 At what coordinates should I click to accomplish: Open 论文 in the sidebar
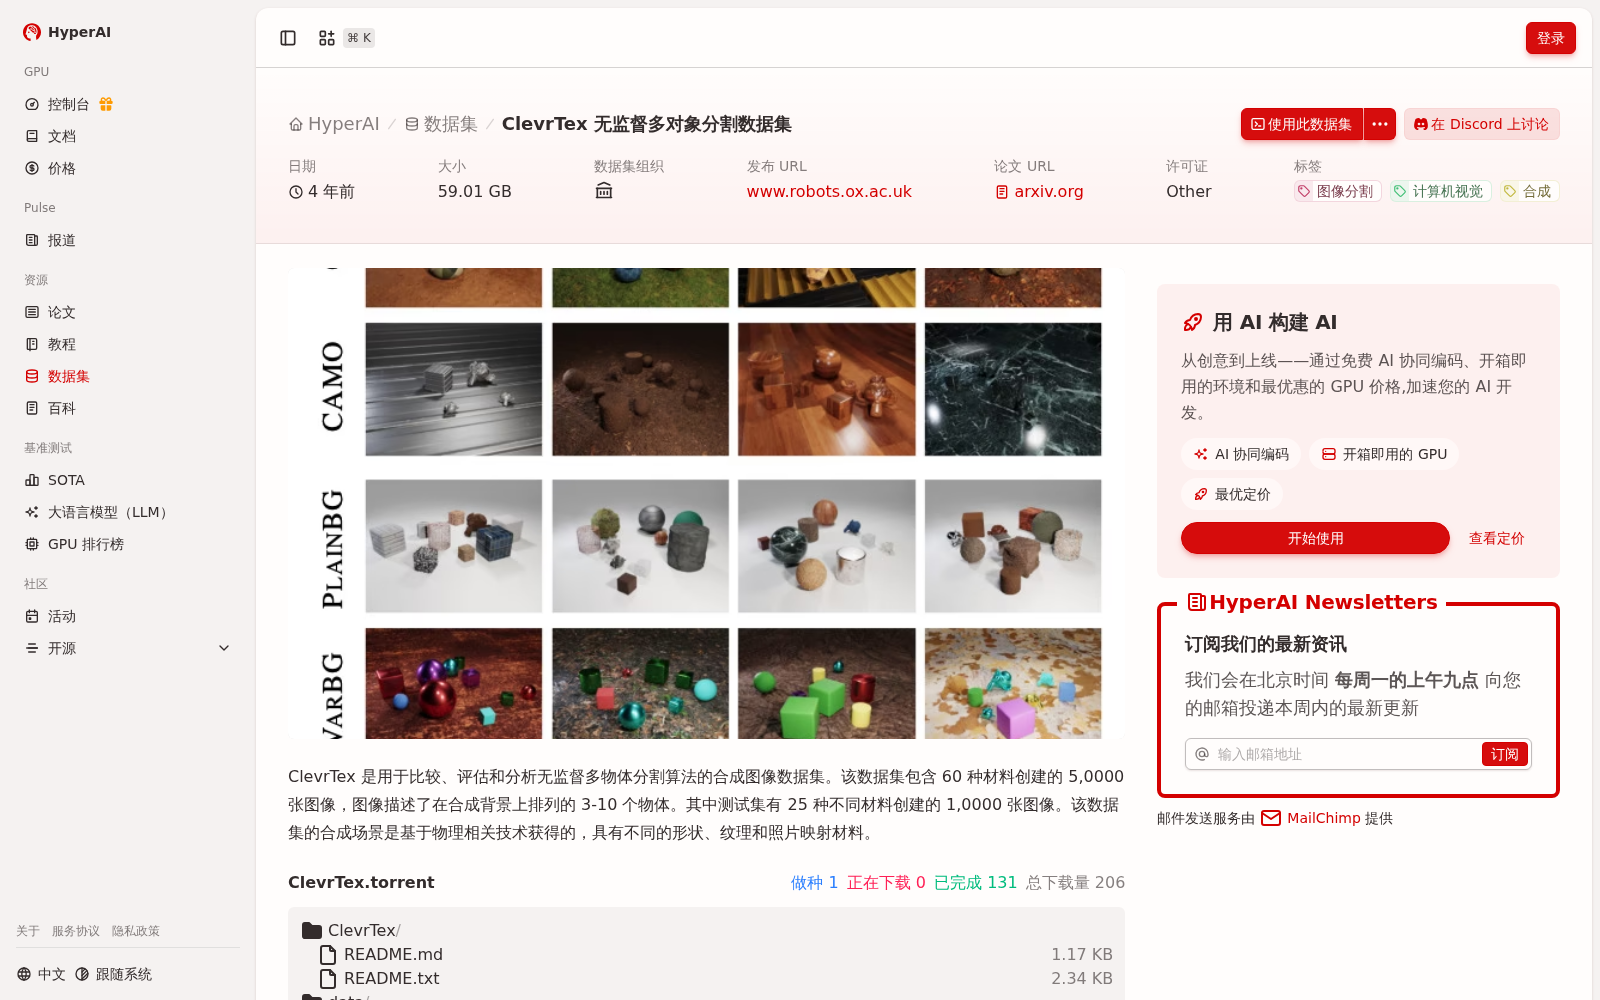(x=62, y=312)
